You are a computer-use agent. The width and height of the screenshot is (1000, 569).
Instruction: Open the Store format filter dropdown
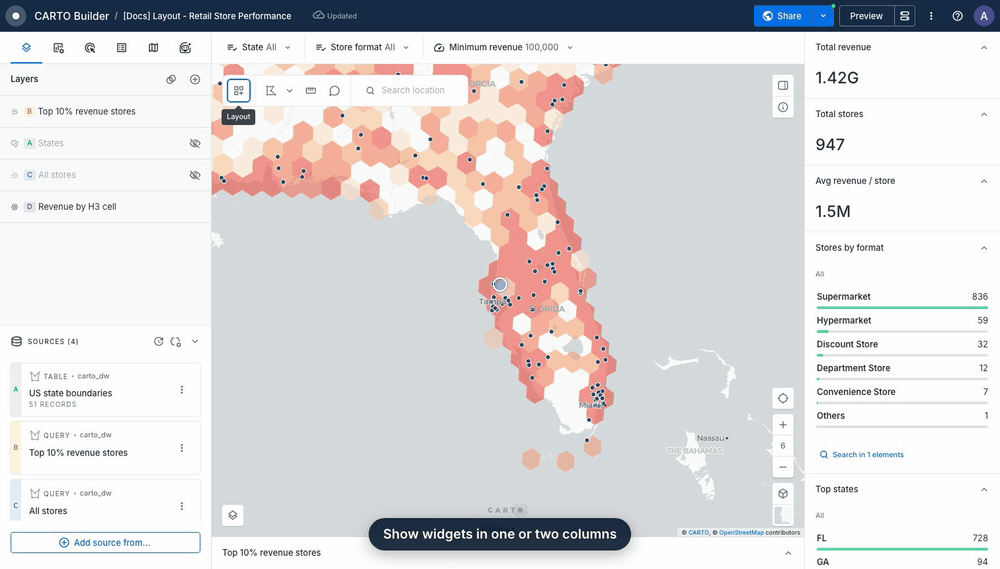coord(362,47)
